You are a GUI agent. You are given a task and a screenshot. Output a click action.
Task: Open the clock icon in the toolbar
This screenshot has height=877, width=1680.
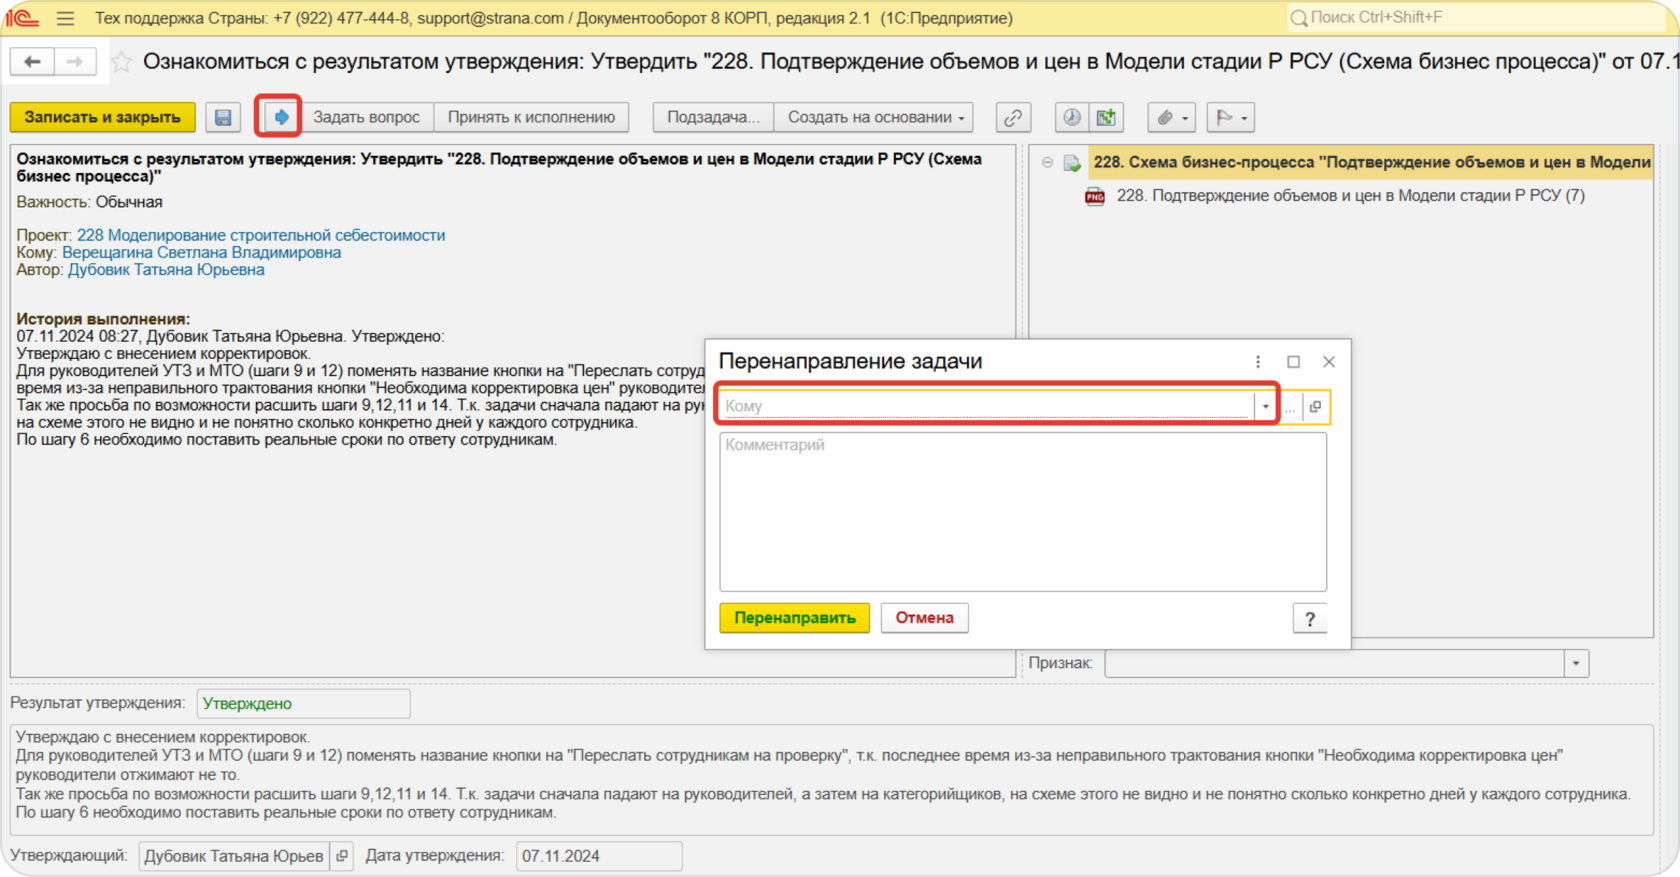[1072, 118]
